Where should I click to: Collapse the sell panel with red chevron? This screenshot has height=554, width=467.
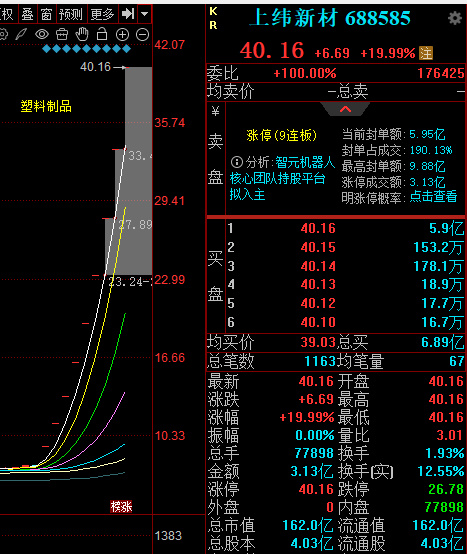tap(345, 109)
